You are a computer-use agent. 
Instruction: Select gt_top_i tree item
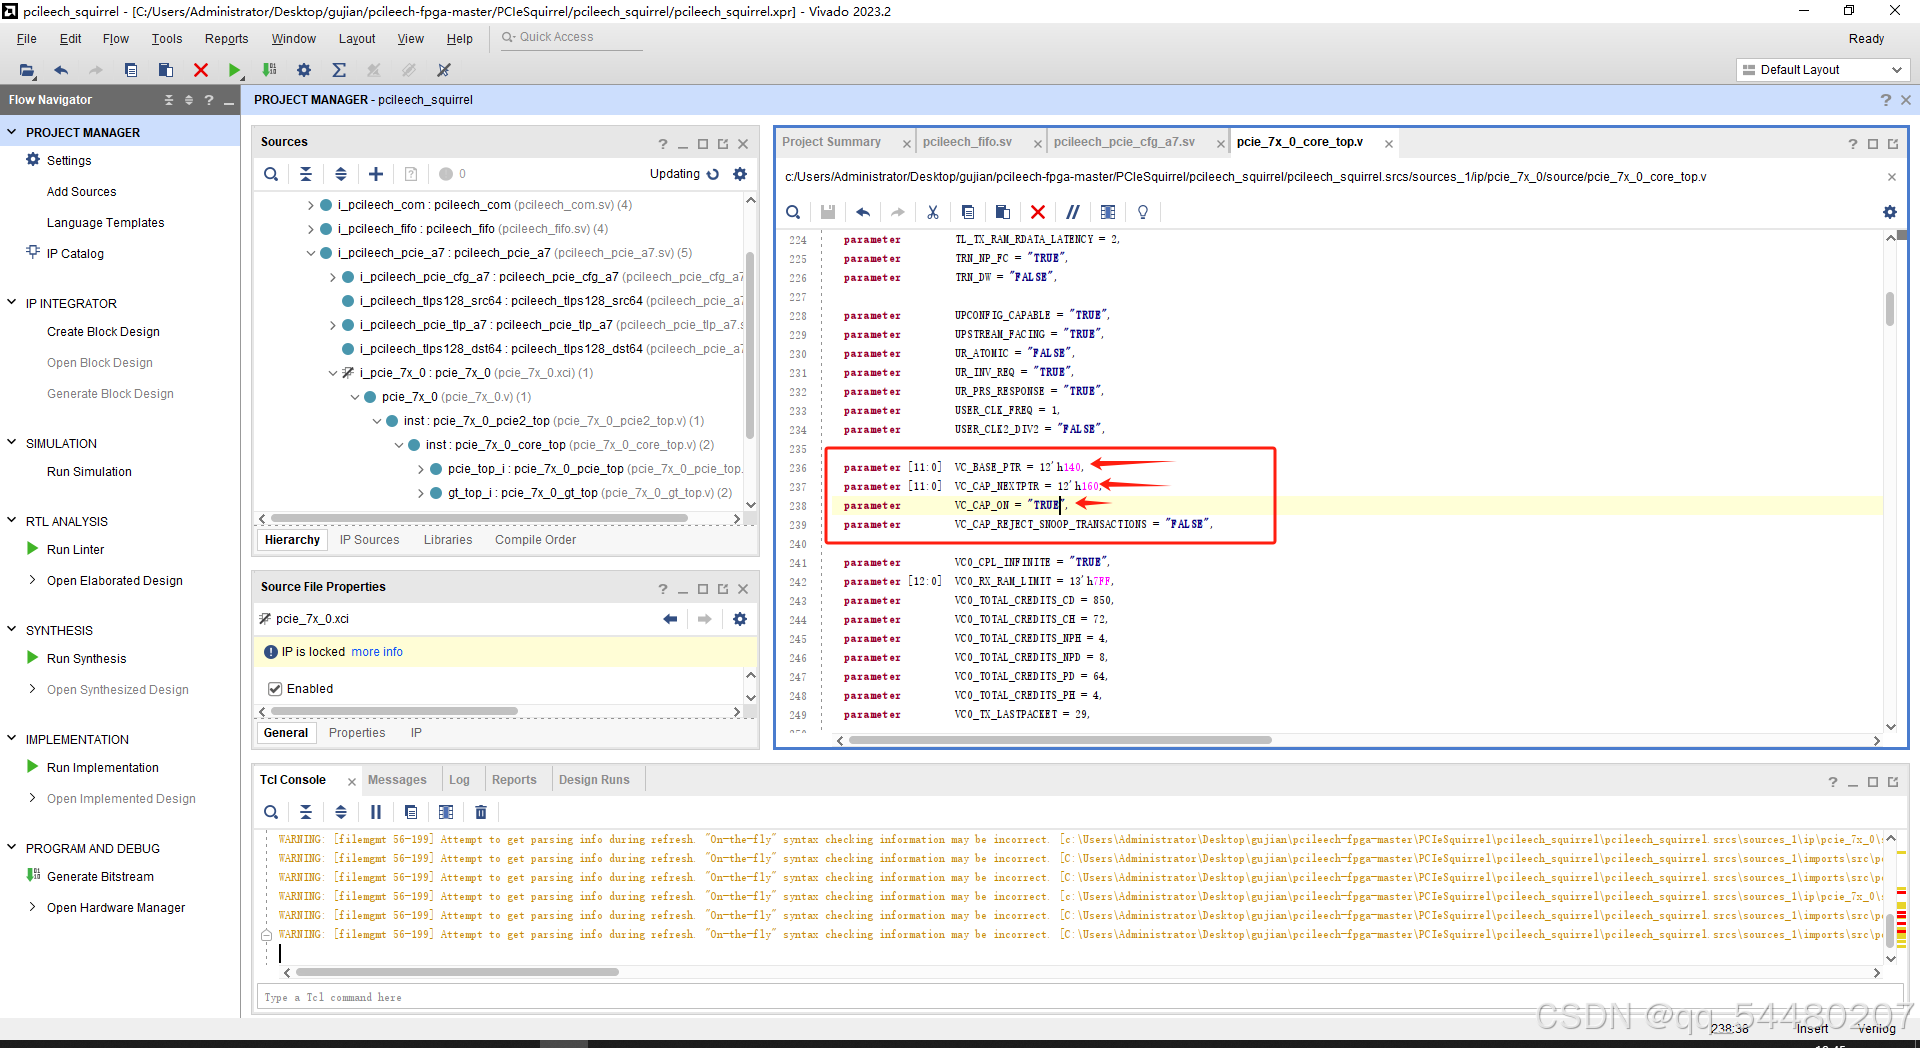coord(590,493)
